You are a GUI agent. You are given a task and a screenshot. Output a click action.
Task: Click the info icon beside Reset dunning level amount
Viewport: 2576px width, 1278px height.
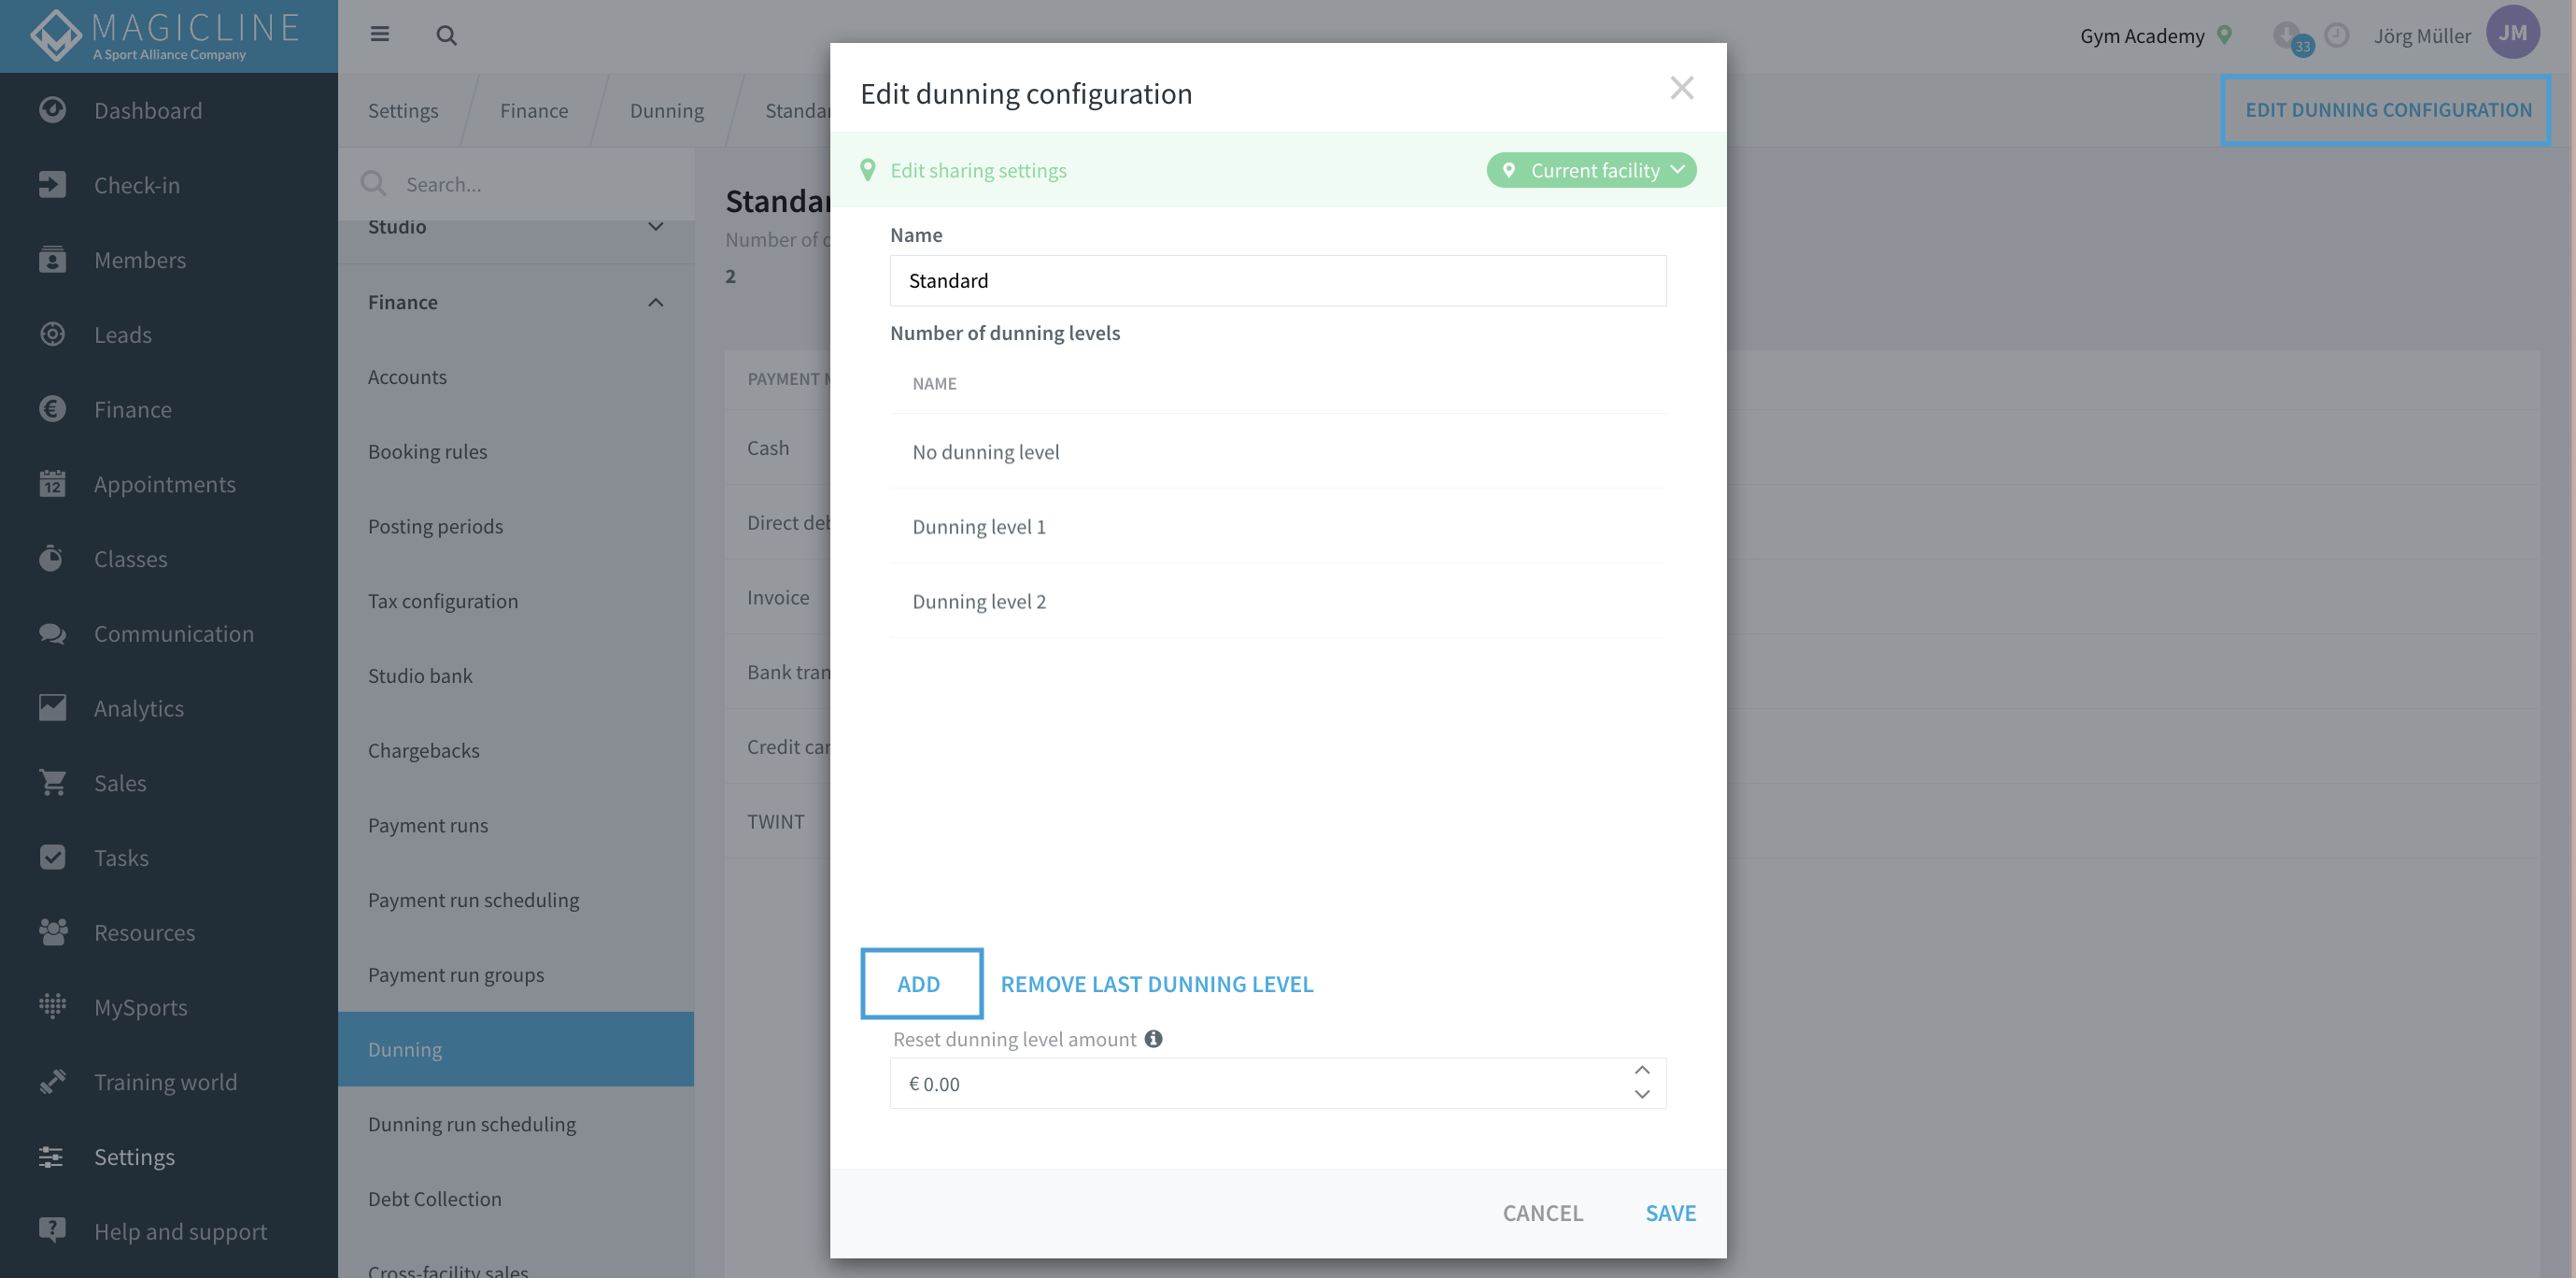[1153, 1039]
